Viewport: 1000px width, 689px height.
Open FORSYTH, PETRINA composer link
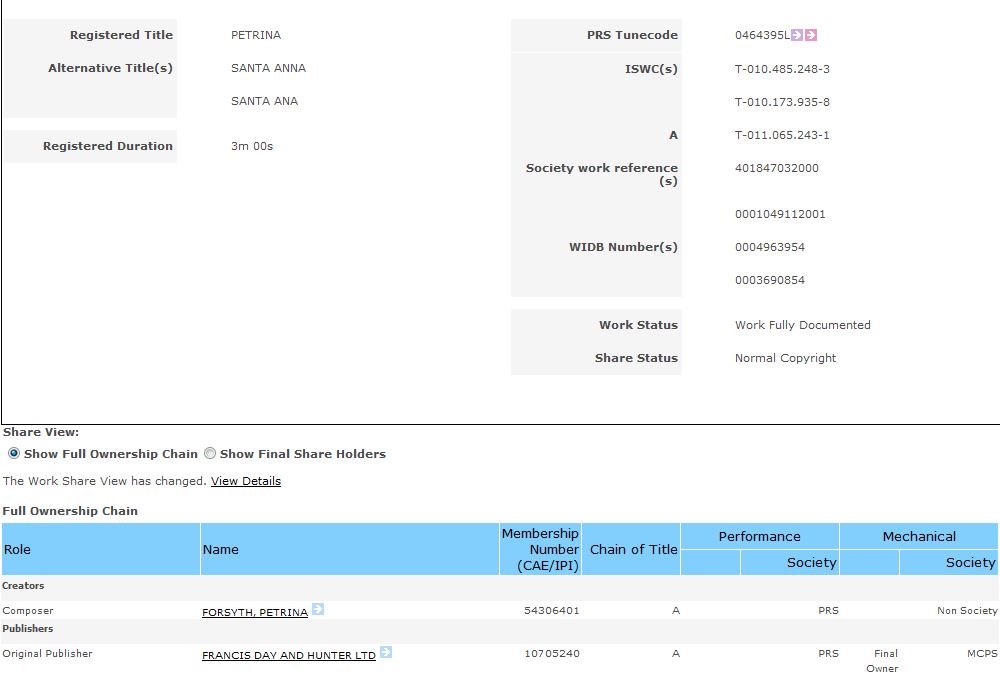[x=254, y=612]
